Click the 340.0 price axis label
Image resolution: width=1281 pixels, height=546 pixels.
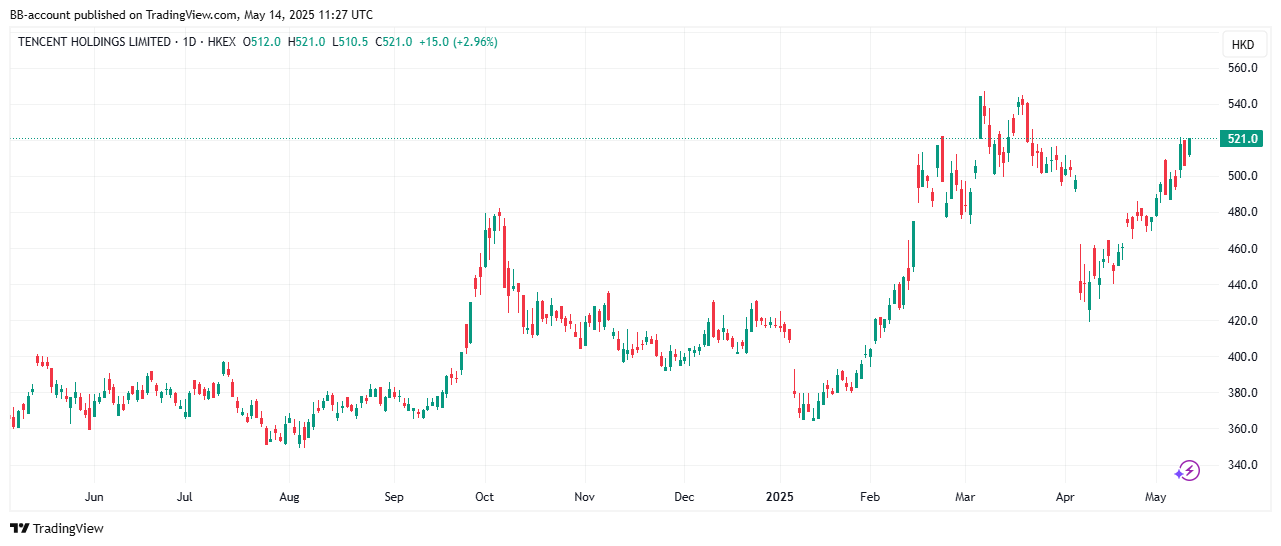tap(1242, 465)
